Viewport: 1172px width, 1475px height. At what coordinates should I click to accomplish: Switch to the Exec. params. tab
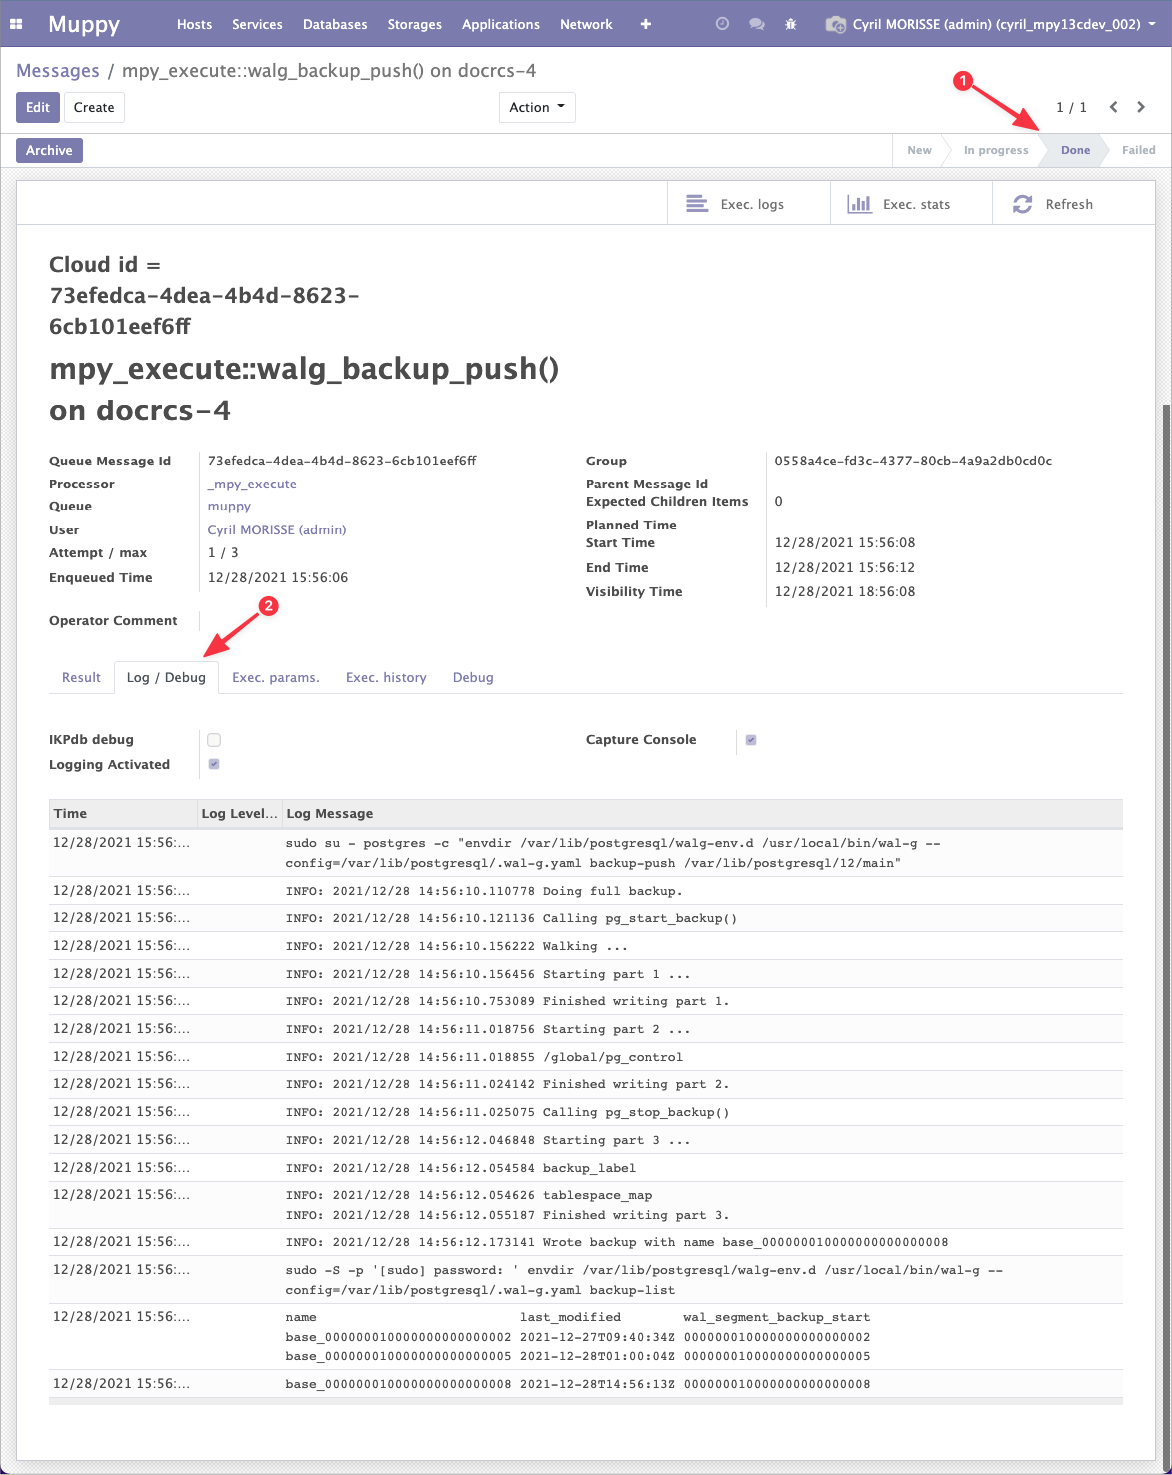point(276,677)
